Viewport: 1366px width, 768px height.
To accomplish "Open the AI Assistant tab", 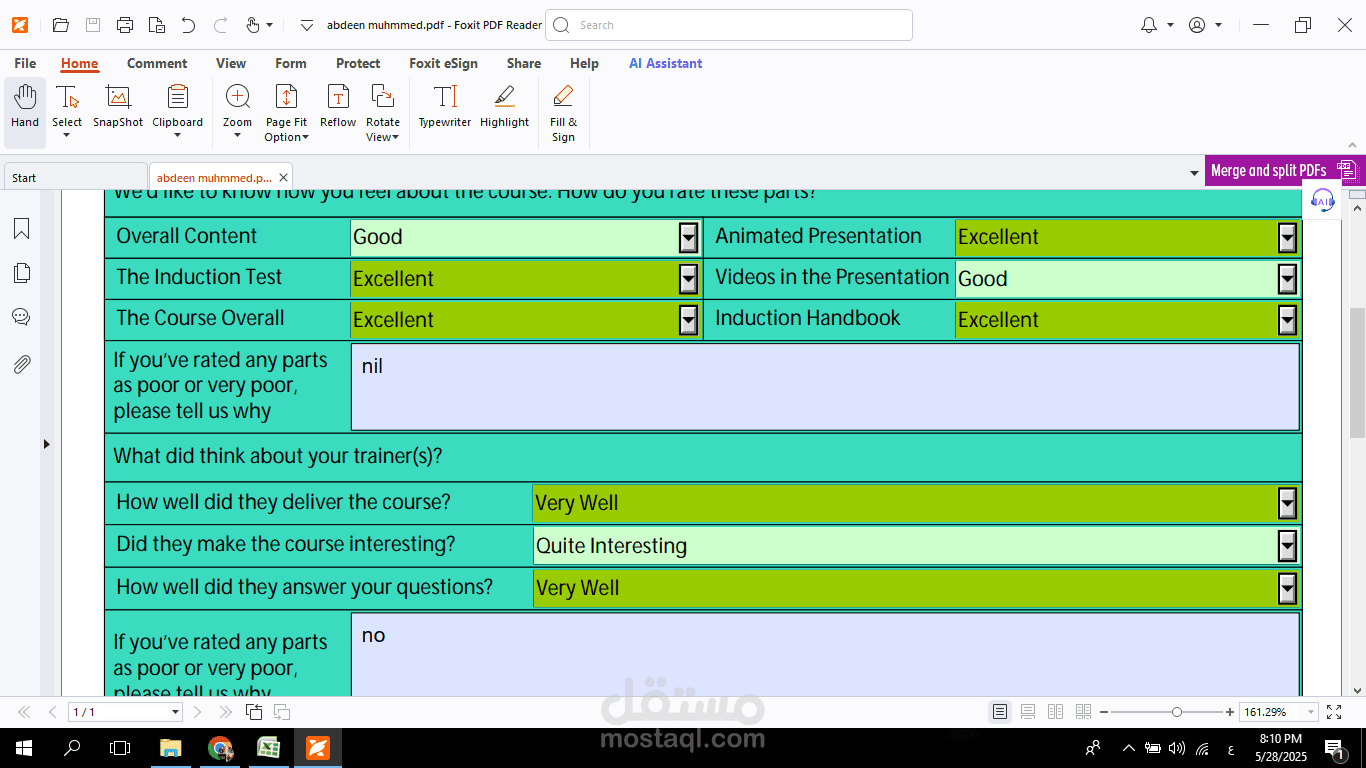I will click(665, 63).
